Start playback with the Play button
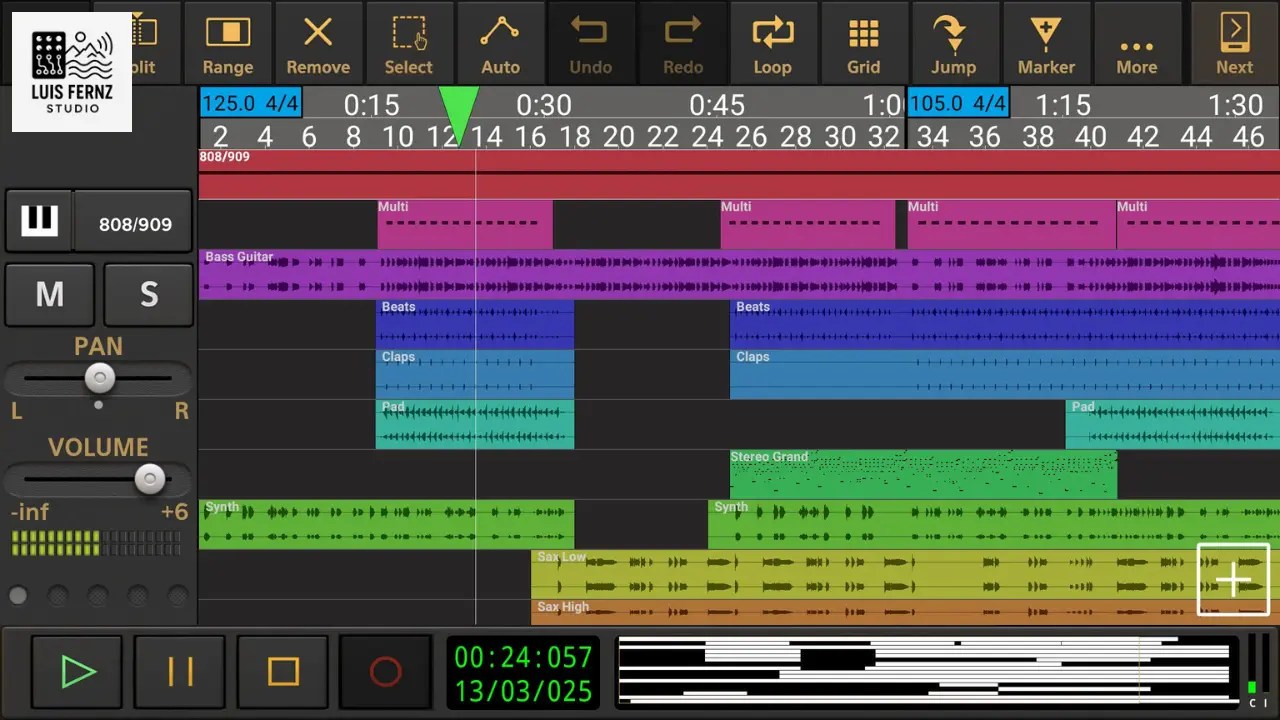Viewport: 1280px width, 720px height. tap(77, 672)
